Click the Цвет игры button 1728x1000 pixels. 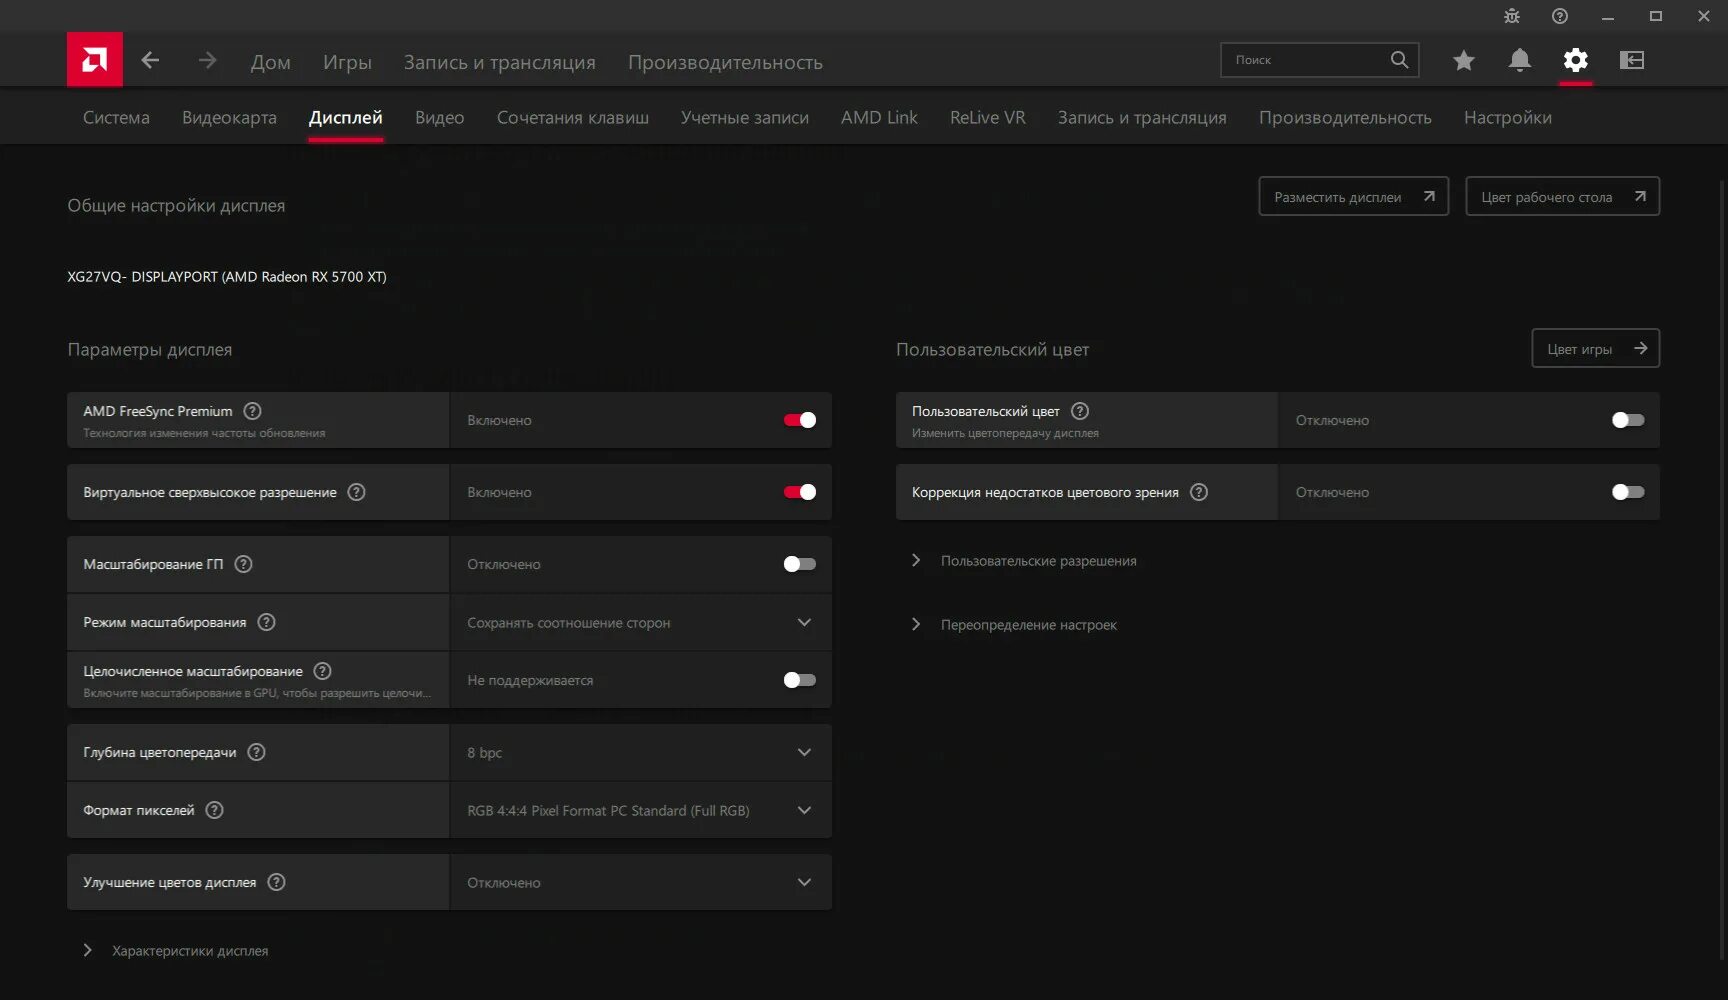click(x=1595, y=348)
